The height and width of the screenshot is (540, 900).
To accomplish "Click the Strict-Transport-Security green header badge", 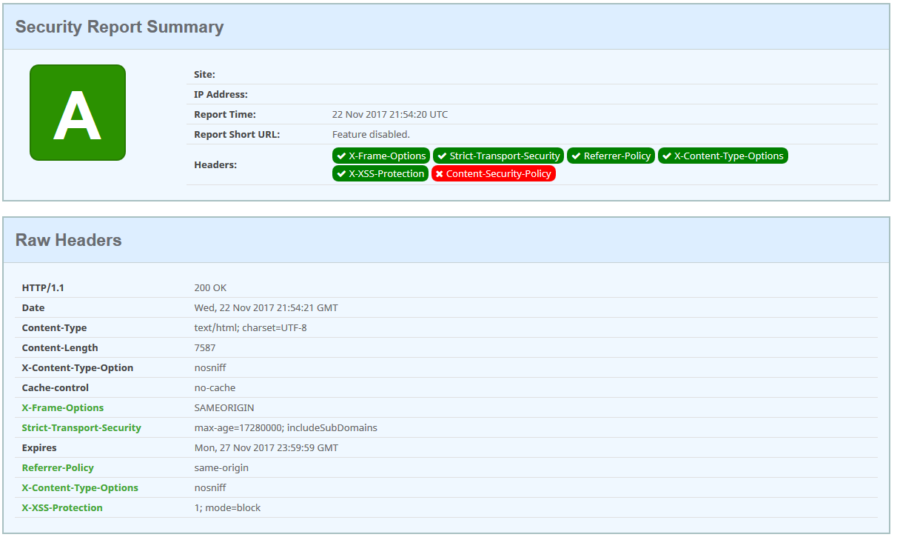I will [498, 156].
